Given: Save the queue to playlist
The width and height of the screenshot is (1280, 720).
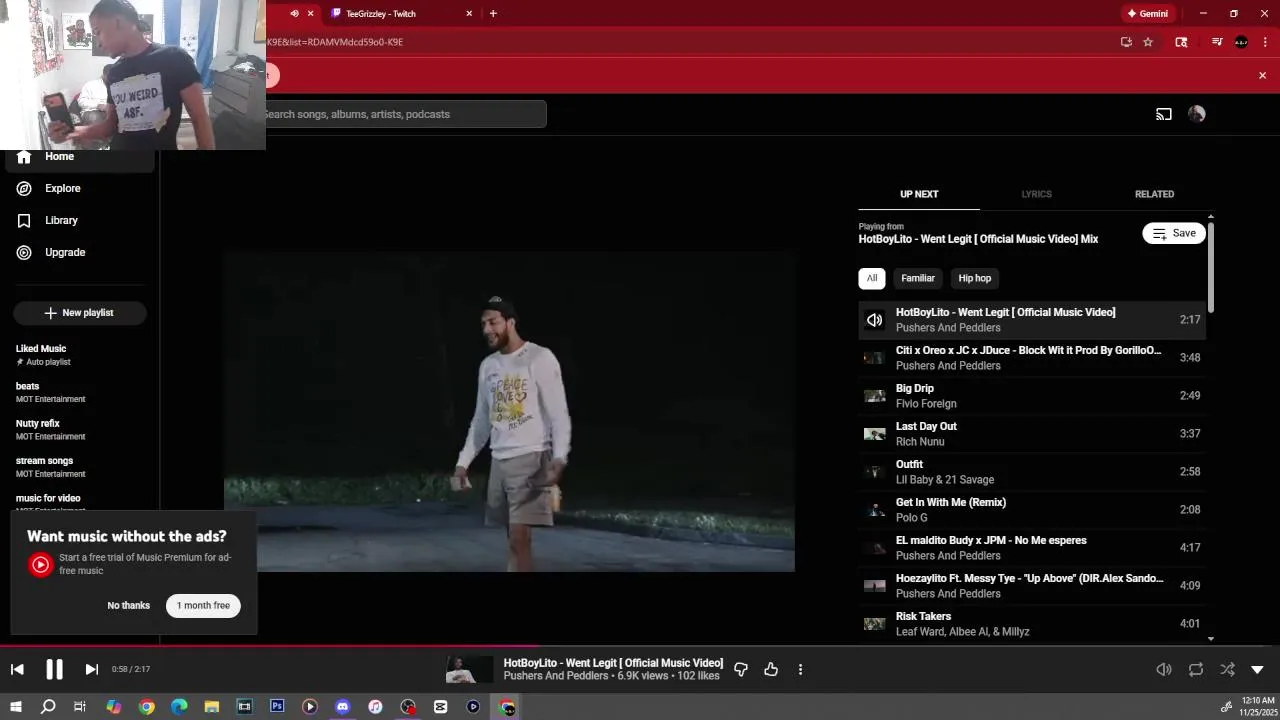Looking at the screenshot, I should pyautogui.click(x=1174, y=233).
